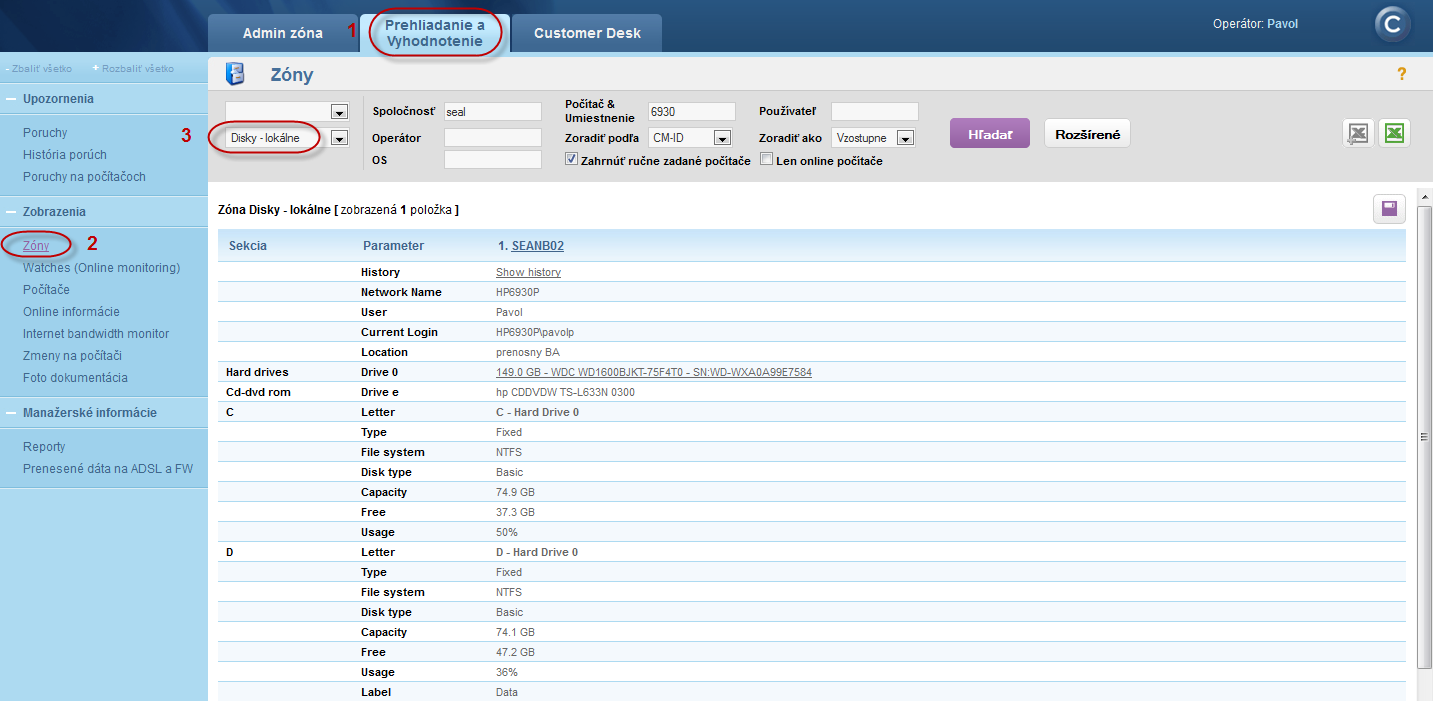Click the round C logo icon
1433x701 pixels.
point(1392,25)
